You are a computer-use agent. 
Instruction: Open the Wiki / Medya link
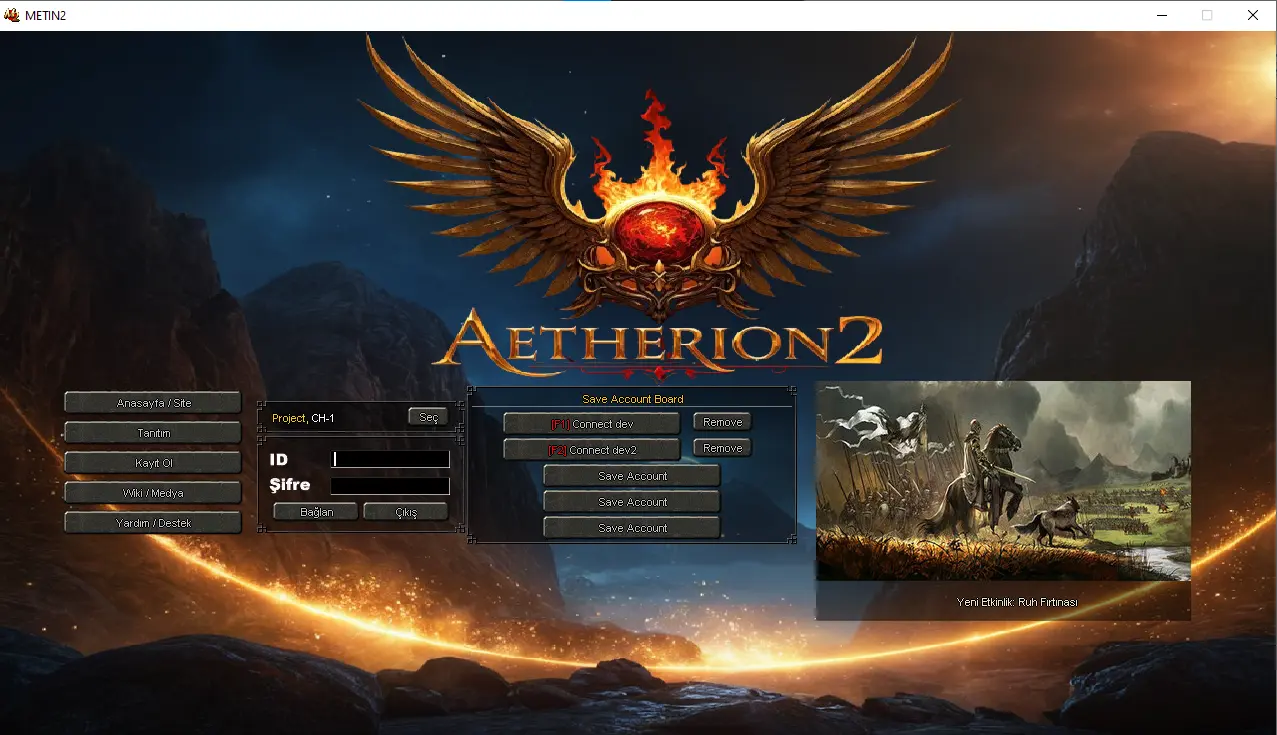pyautogui.click(x=153, y=493)
